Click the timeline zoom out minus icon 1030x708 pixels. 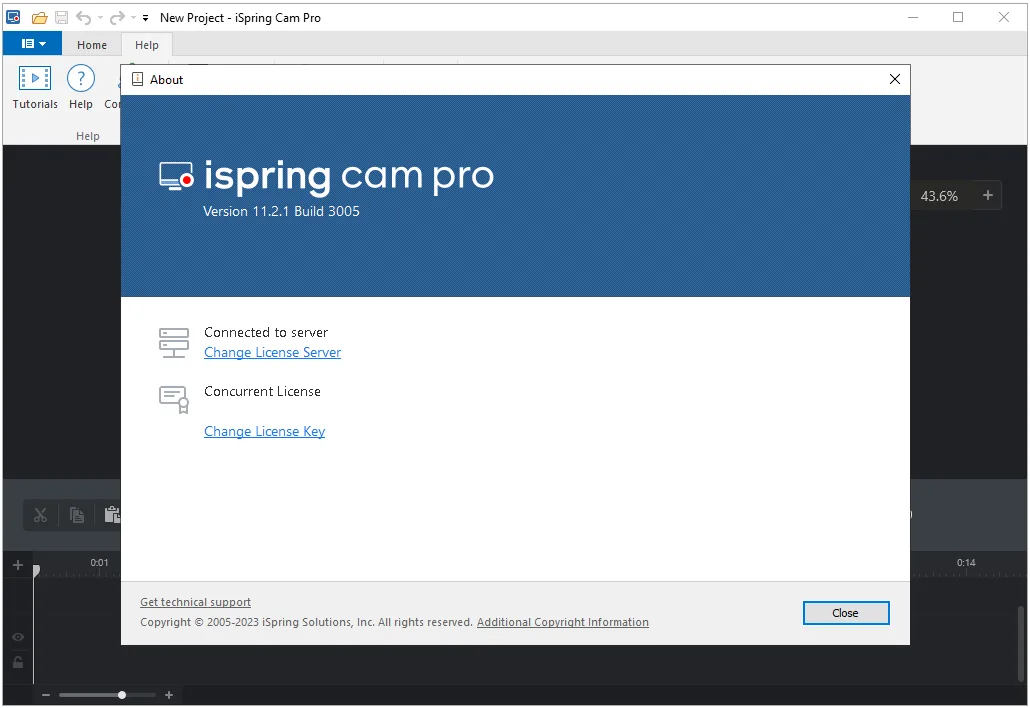(x=46, y=695)
